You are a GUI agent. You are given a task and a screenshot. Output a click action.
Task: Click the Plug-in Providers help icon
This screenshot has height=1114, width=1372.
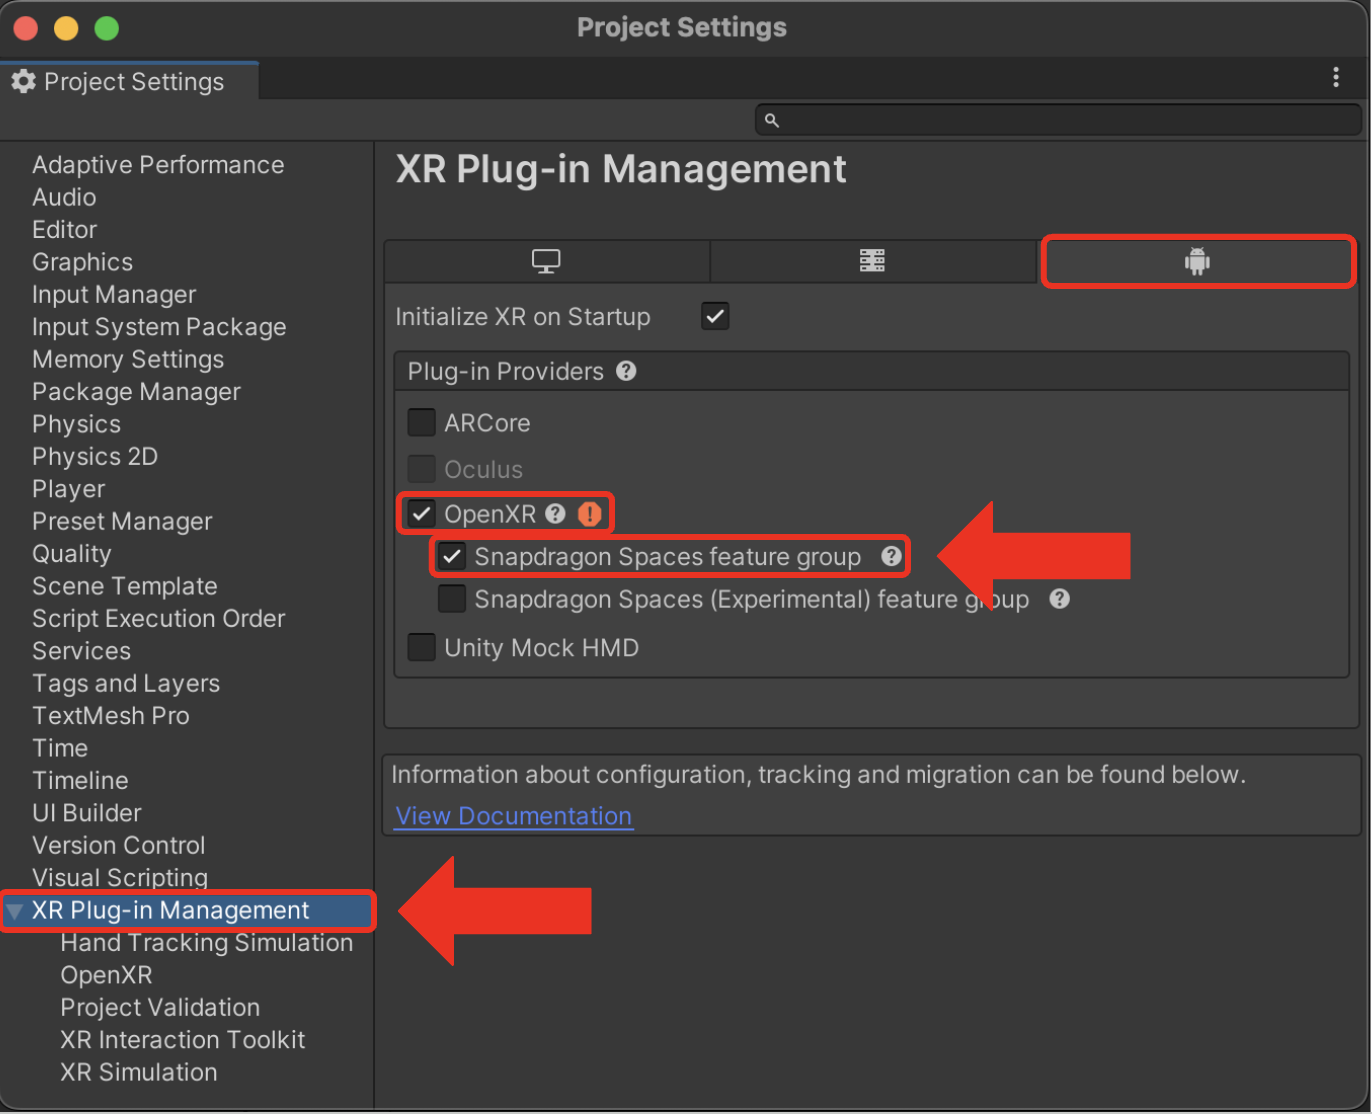coord(626,371)
